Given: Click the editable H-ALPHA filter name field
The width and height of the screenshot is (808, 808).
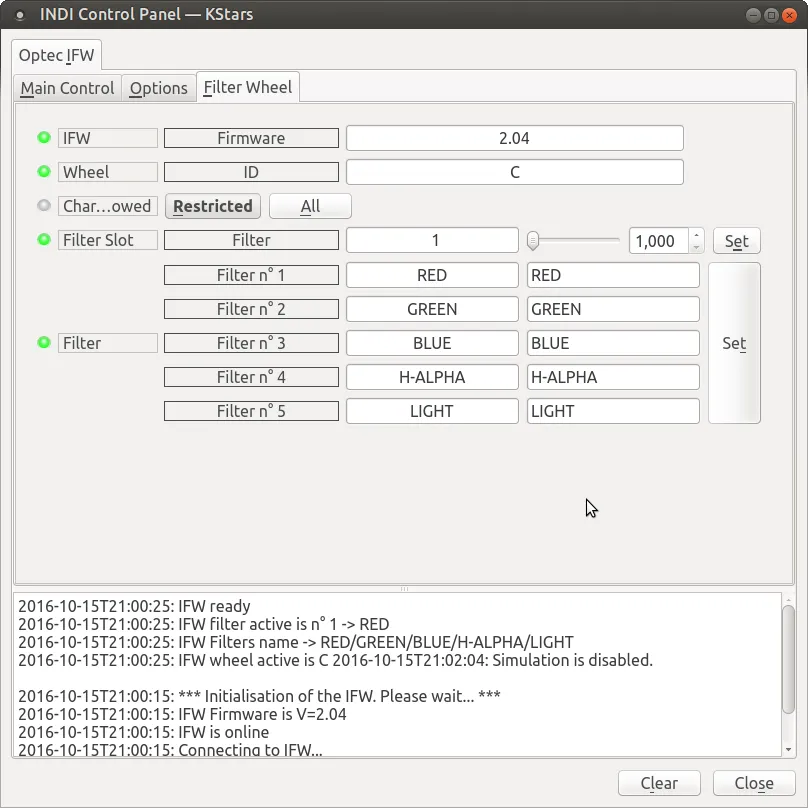Looking at the screenshot, I should (613, 377).
